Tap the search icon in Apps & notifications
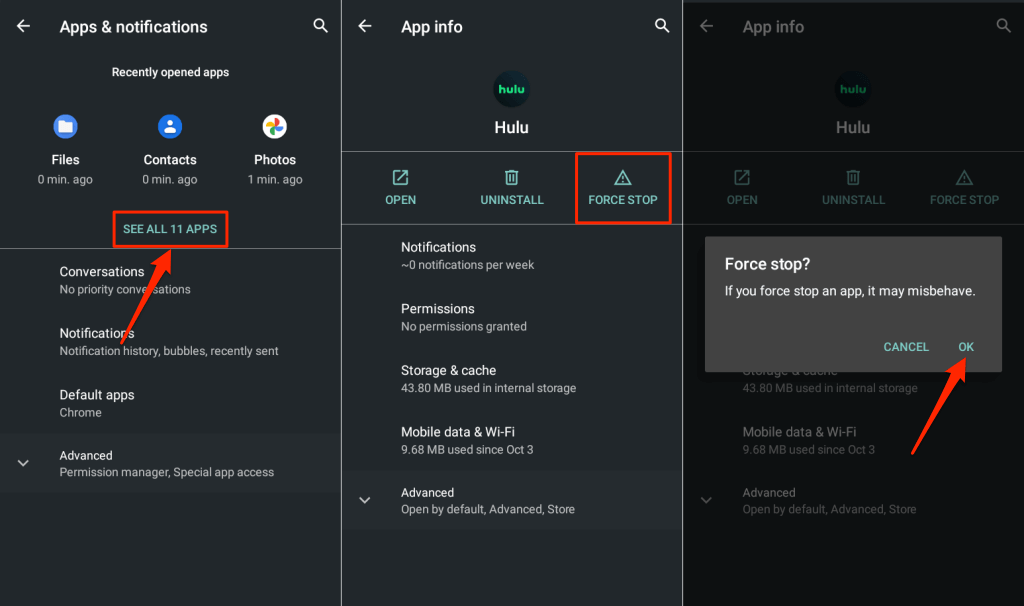This screenshot has height=606, width=1024. coord(320,26)
